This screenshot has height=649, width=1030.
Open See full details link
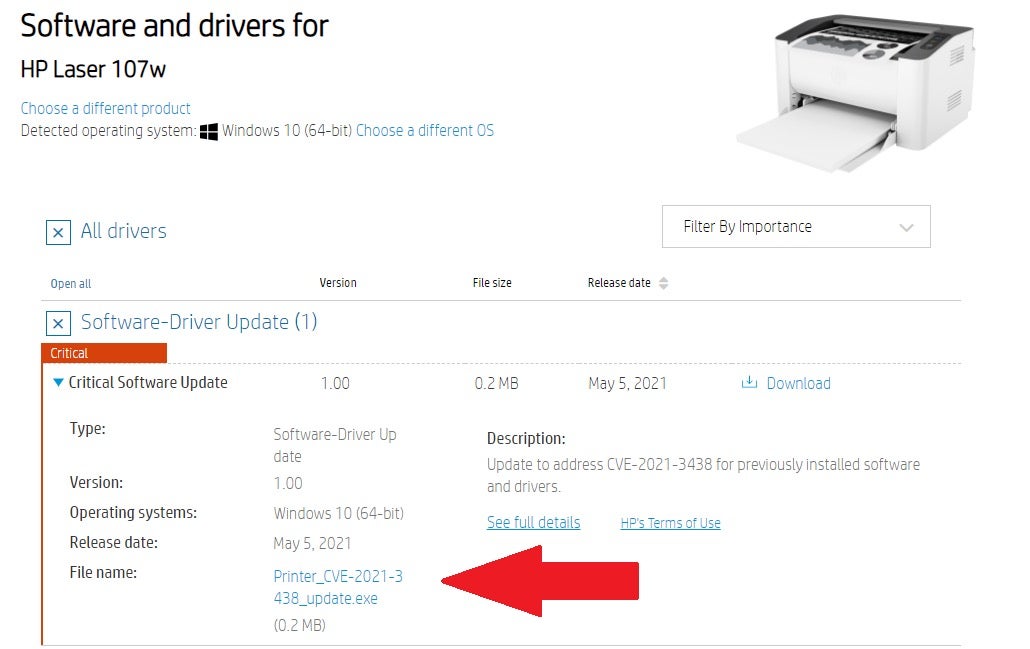tap(533, 522)
